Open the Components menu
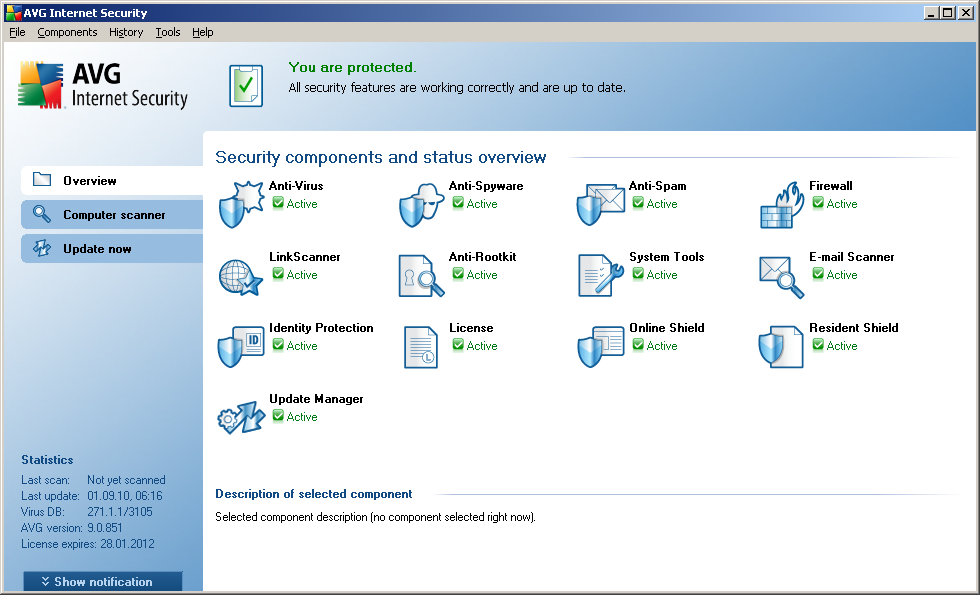 pos(67,32)
